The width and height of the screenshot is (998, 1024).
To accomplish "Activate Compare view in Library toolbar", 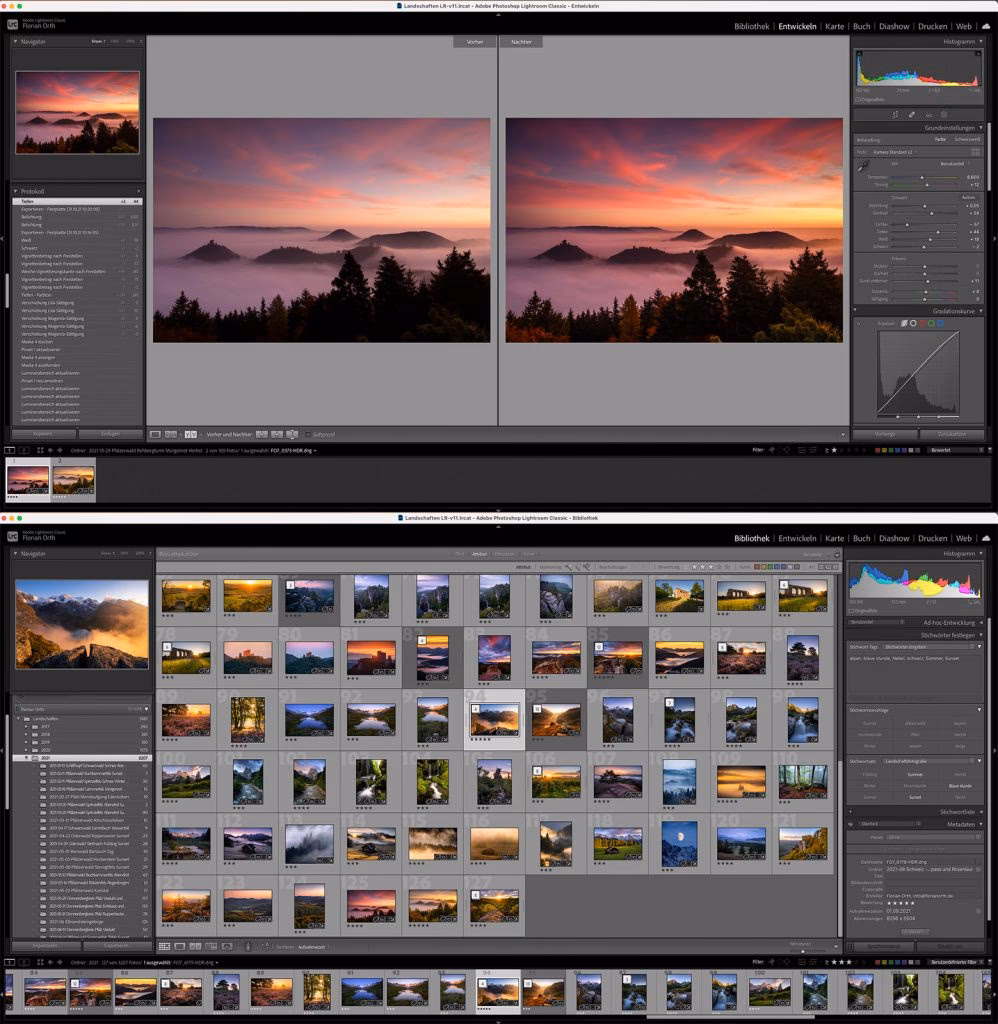I will [x=193, y=947].
